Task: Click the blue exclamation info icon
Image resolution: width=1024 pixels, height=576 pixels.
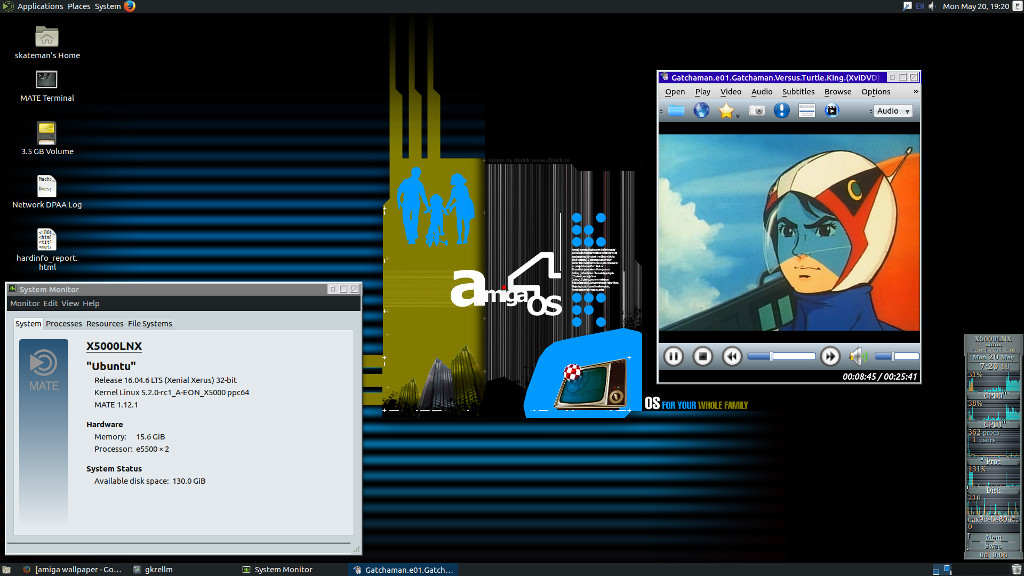Action: click(781, 110)
